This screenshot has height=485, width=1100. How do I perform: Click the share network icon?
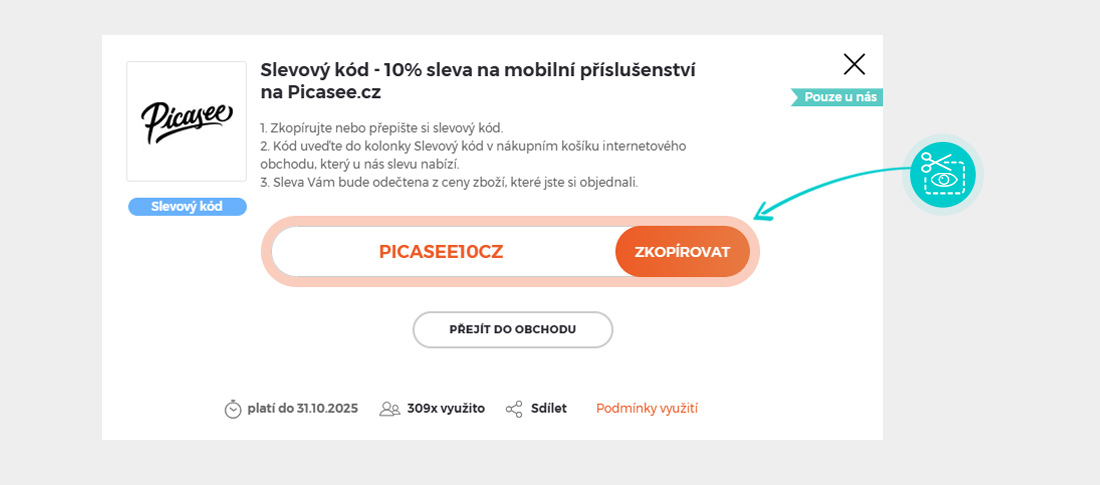(514, 409)
